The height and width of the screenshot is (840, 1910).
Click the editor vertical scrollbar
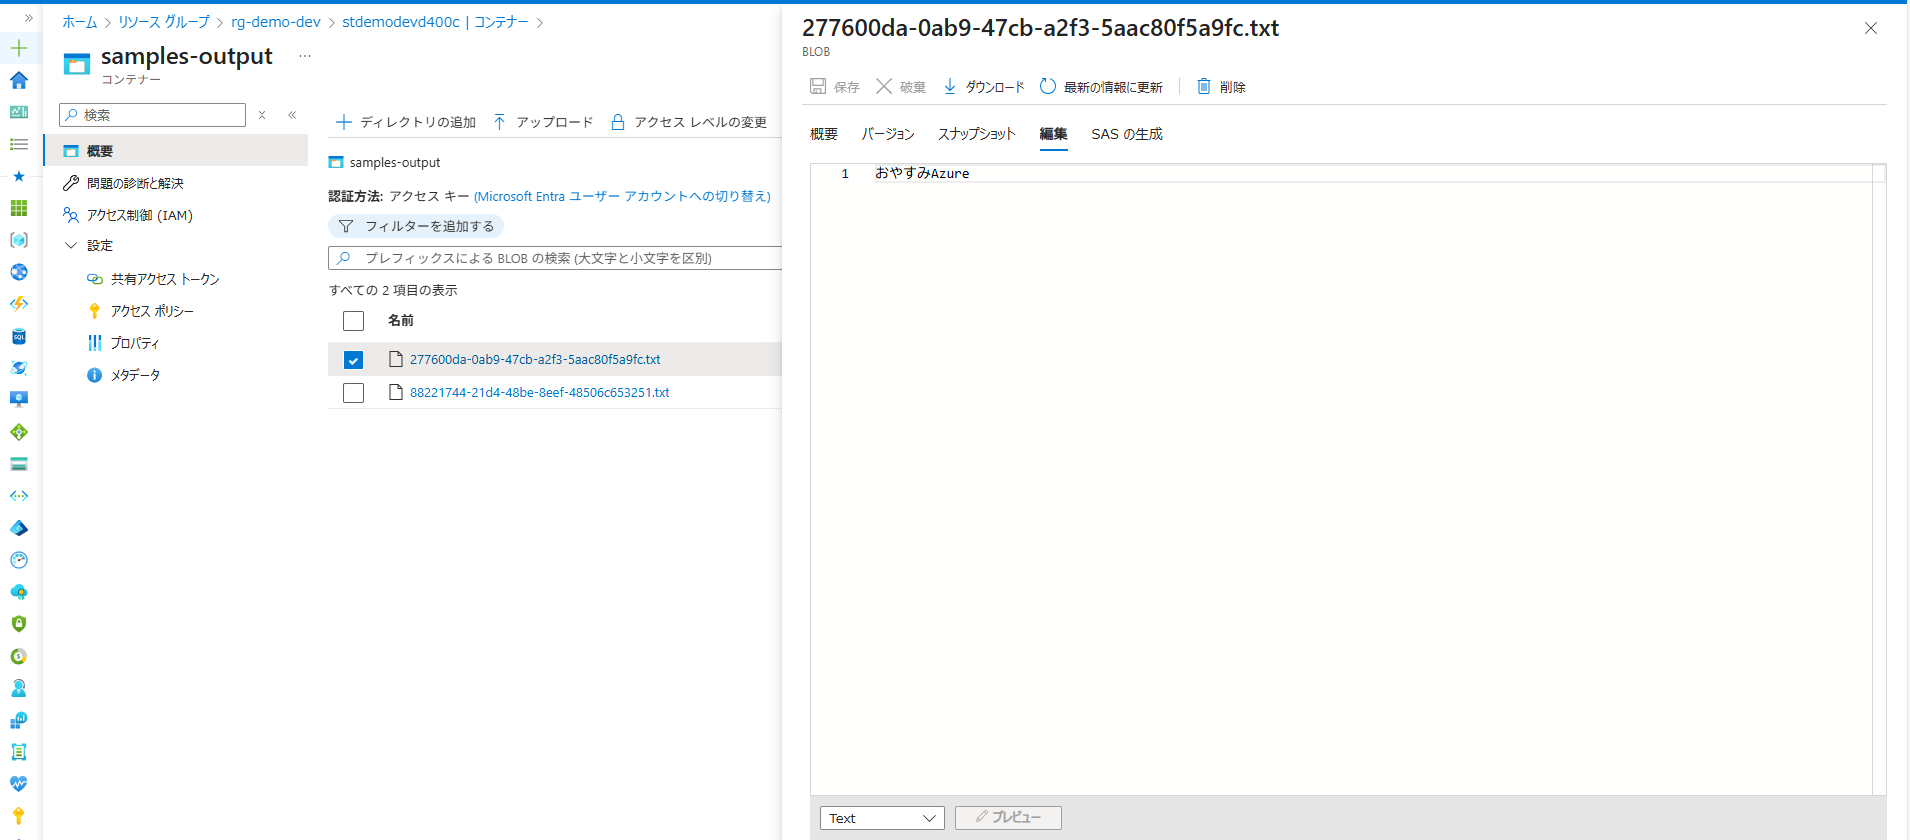coord(1879,480)
